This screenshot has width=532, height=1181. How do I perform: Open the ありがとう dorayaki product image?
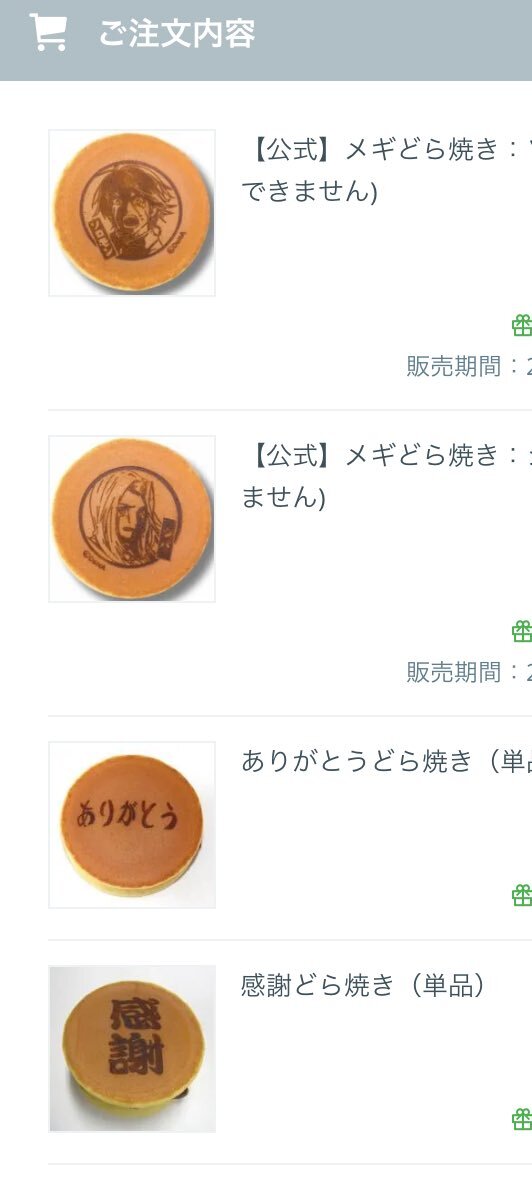[132, 825]
